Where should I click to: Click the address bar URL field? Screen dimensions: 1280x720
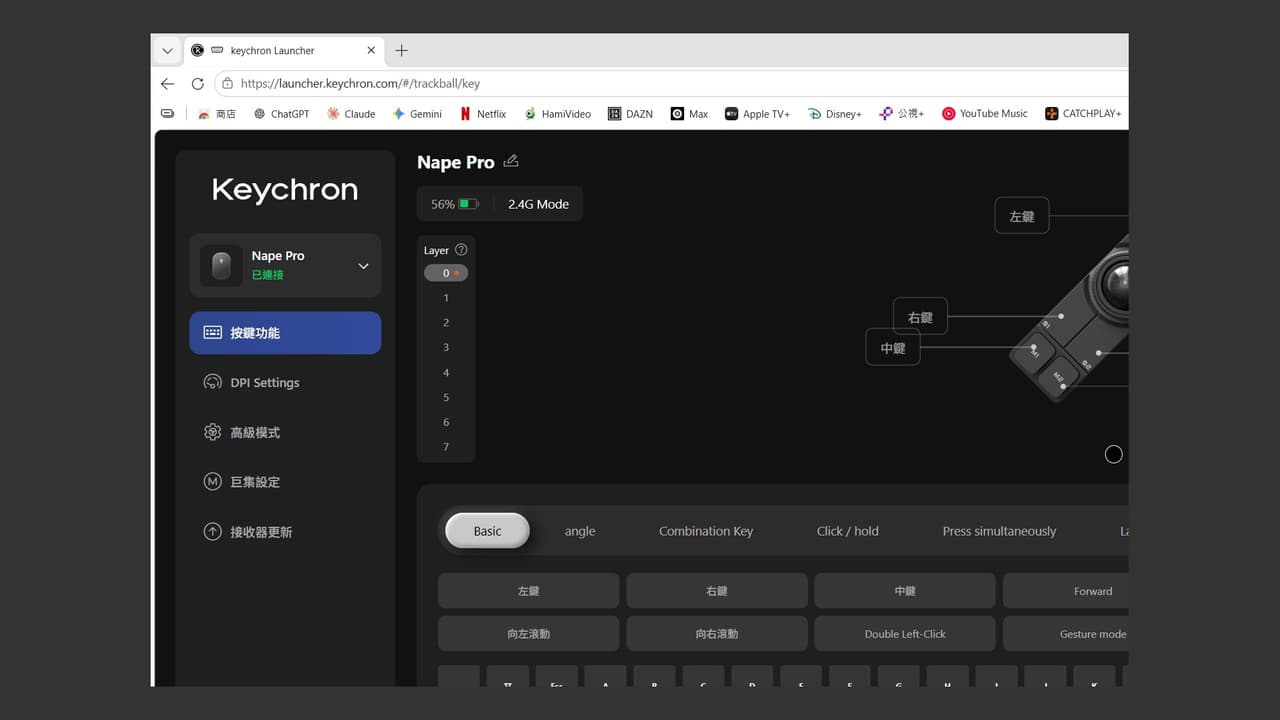tap(670, 84)
